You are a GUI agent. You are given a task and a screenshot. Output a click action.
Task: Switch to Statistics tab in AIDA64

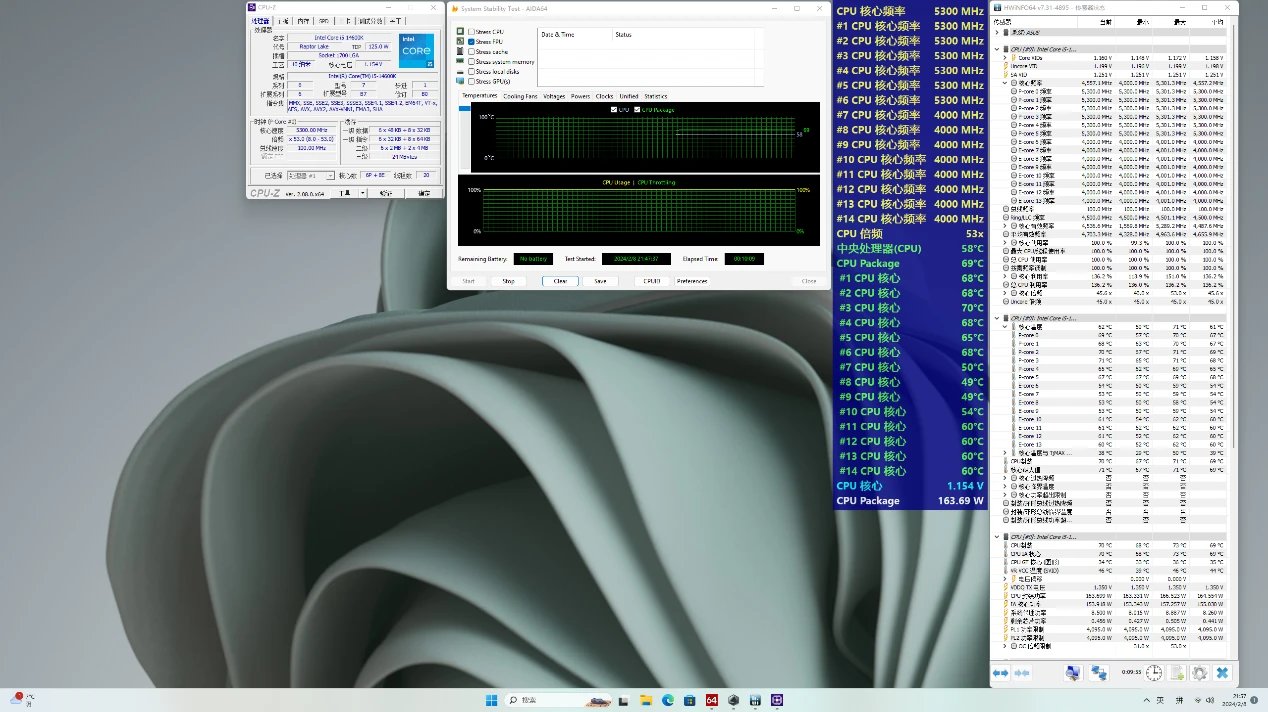coord(655,96)
